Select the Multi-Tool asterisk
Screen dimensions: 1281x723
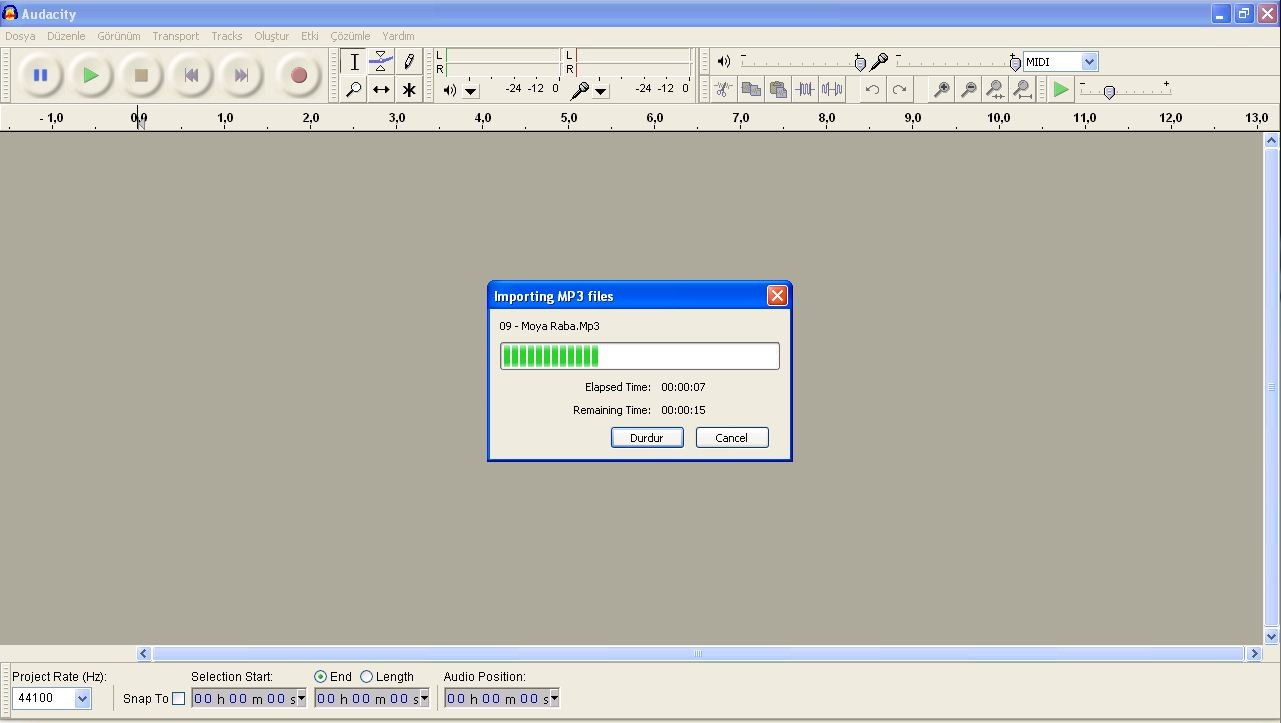coord(408,90)
